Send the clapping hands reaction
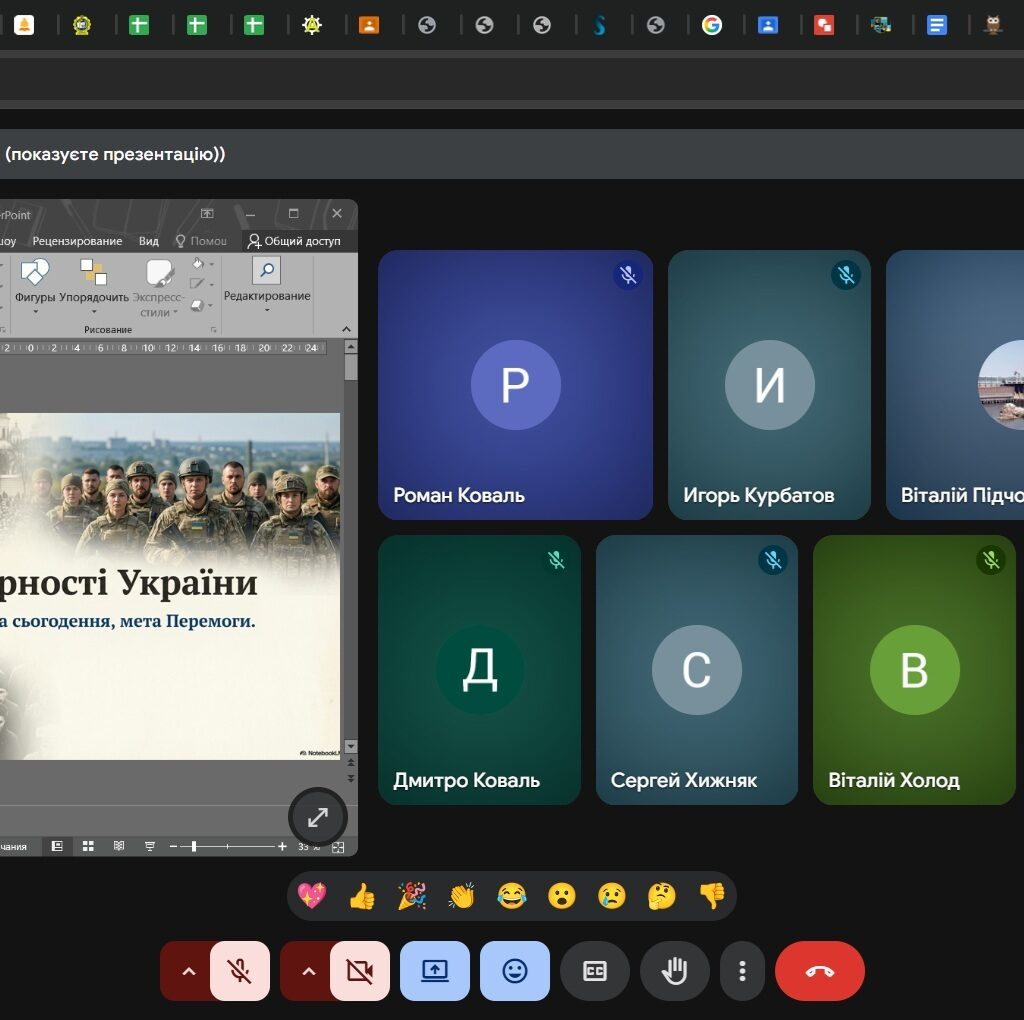1024x1020 pixels. coord(462,896)
